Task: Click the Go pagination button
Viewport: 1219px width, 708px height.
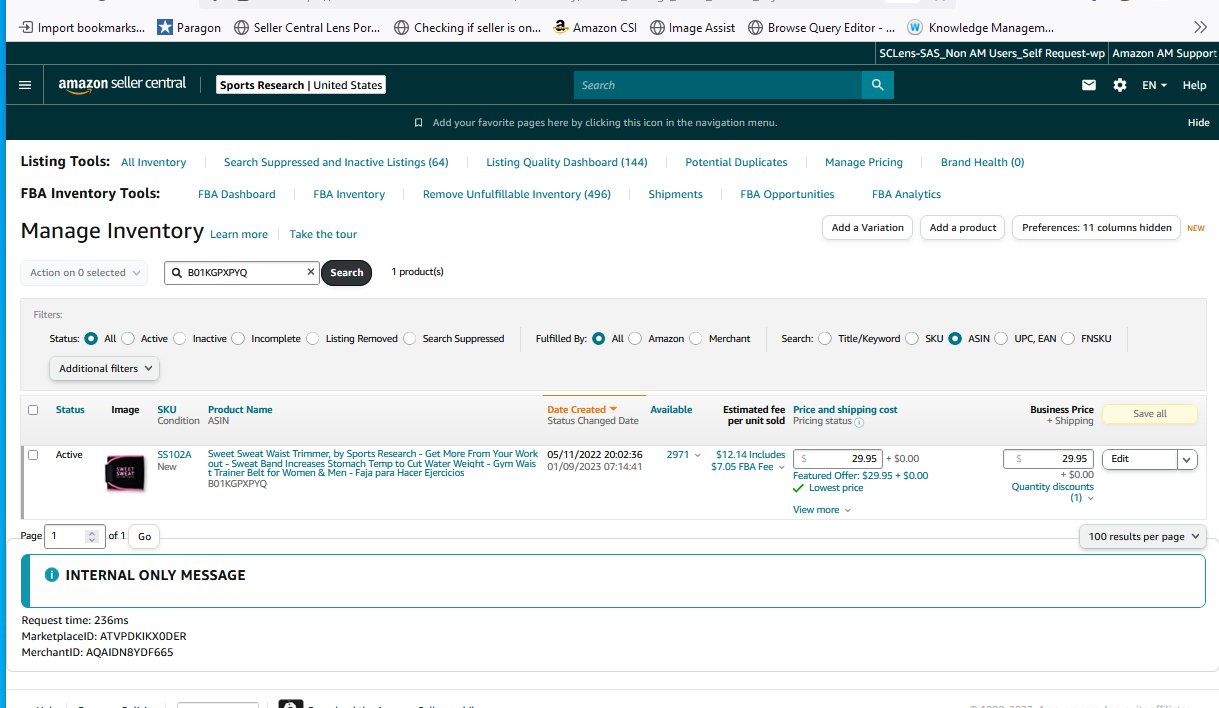Action: (144, 537)
